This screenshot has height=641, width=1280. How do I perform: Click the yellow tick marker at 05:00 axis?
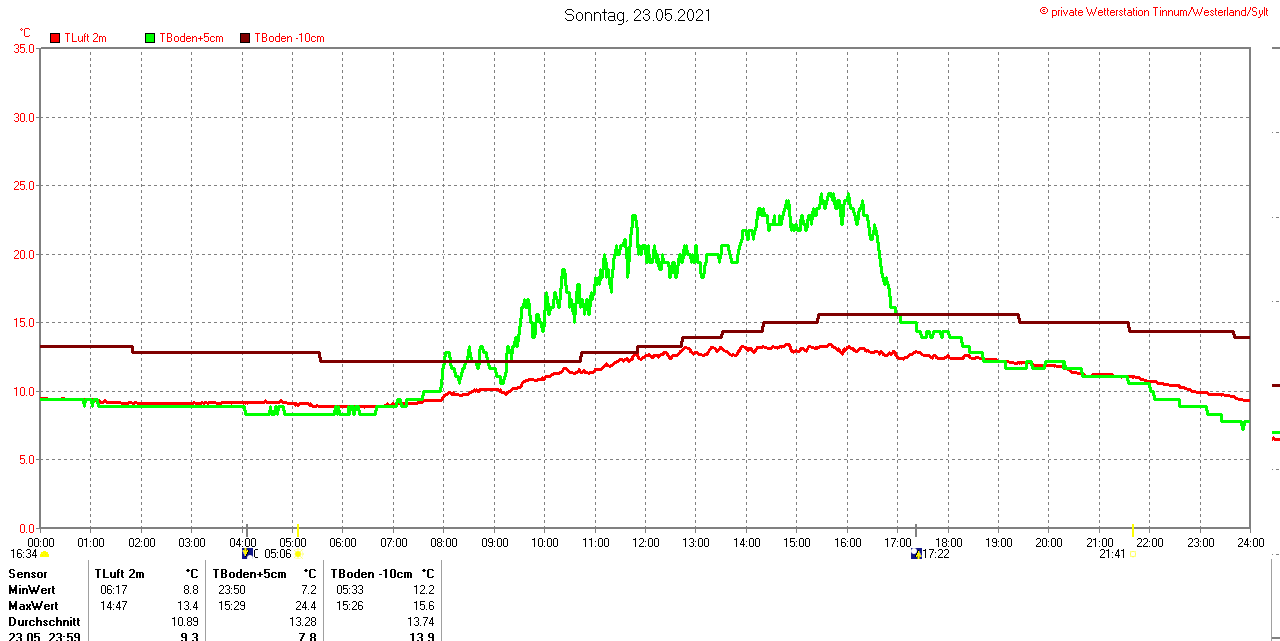[298, 529]
